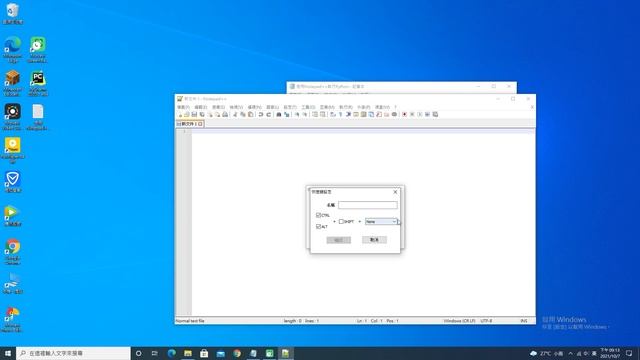Uncheck the CTRL checkbox in shortcut dialog

318,215
